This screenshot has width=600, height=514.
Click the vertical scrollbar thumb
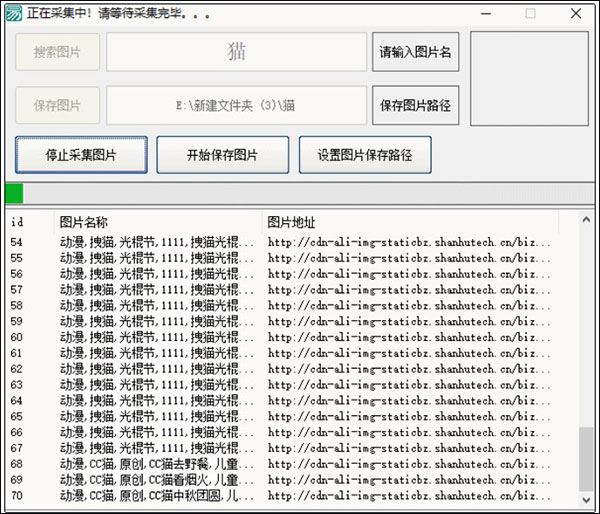click(x=586, y=459)
